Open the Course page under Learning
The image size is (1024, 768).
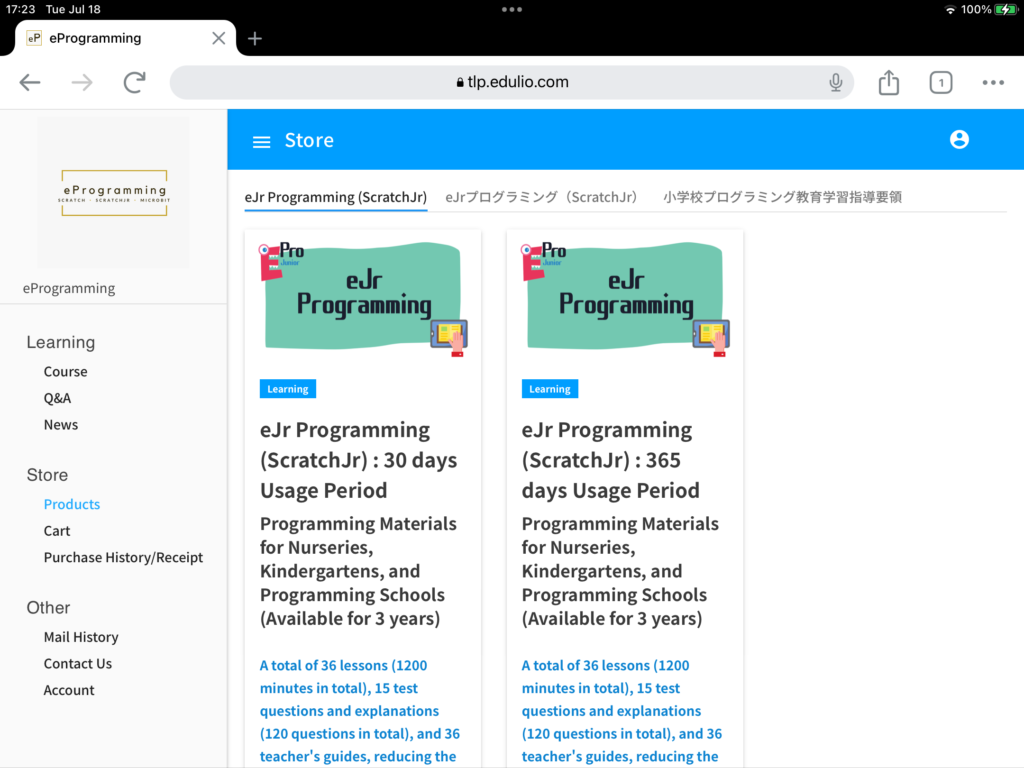pos(65,371)
